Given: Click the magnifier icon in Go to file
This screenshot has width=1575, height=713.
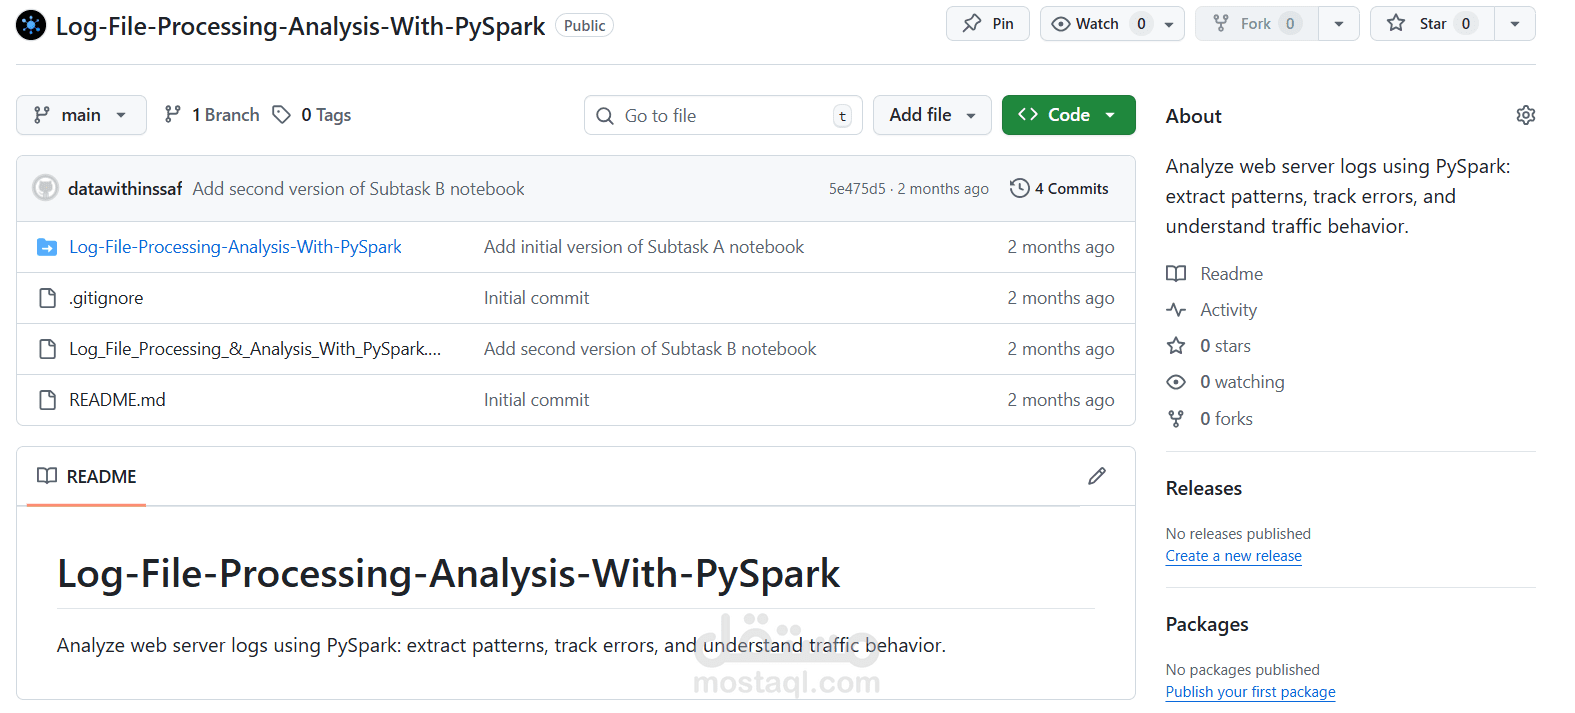Looking at the screenshot, I should click(605, 116).
